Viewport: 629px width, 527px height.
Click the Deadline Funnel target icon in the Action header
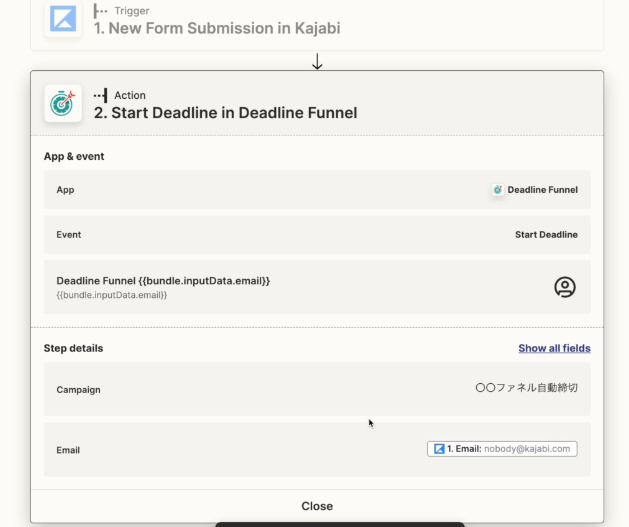pyautogui.click(x=63, y=103)
